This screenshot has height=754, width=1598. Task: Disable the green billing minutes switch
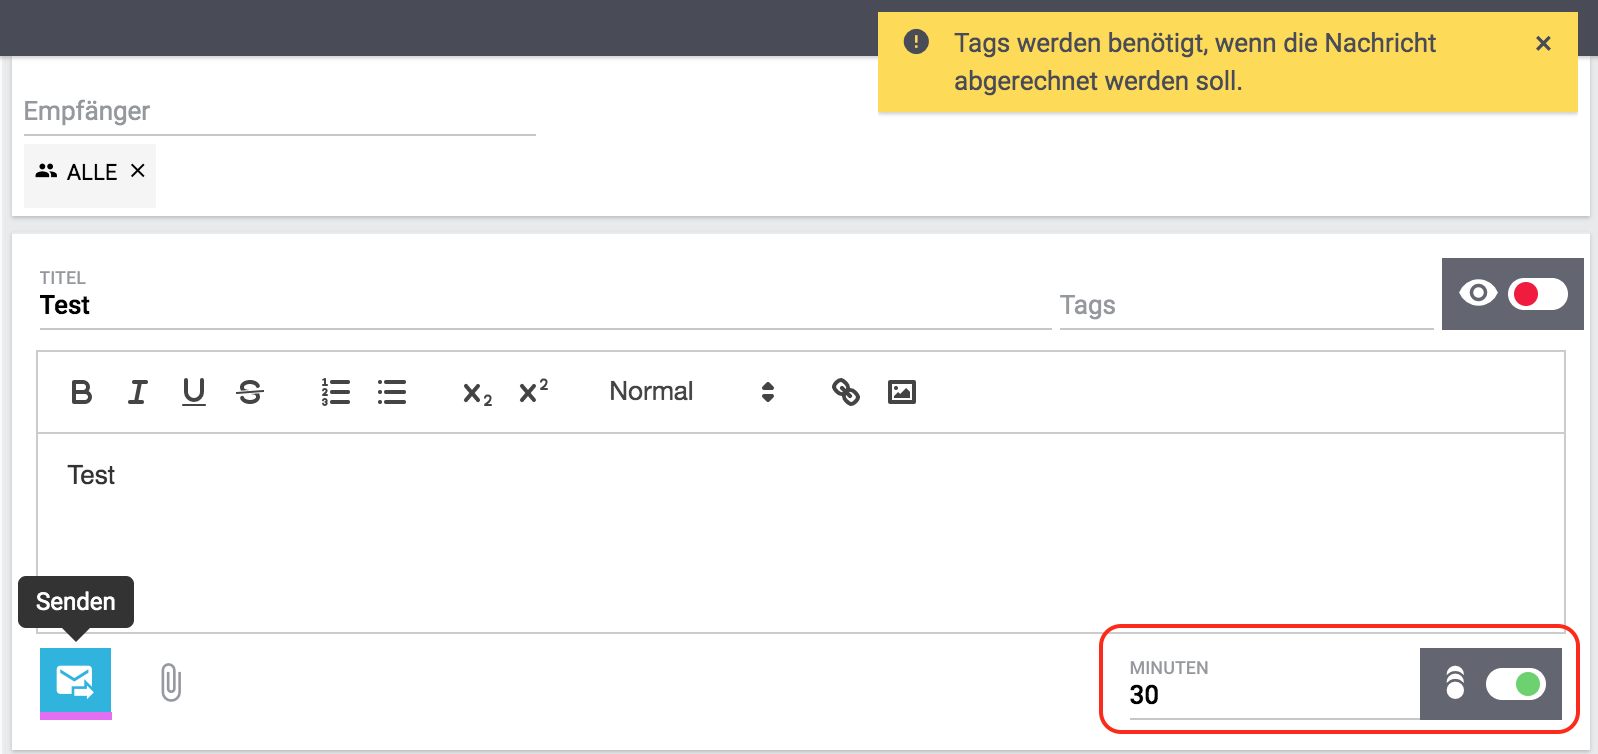click(x=1515, y=684)
